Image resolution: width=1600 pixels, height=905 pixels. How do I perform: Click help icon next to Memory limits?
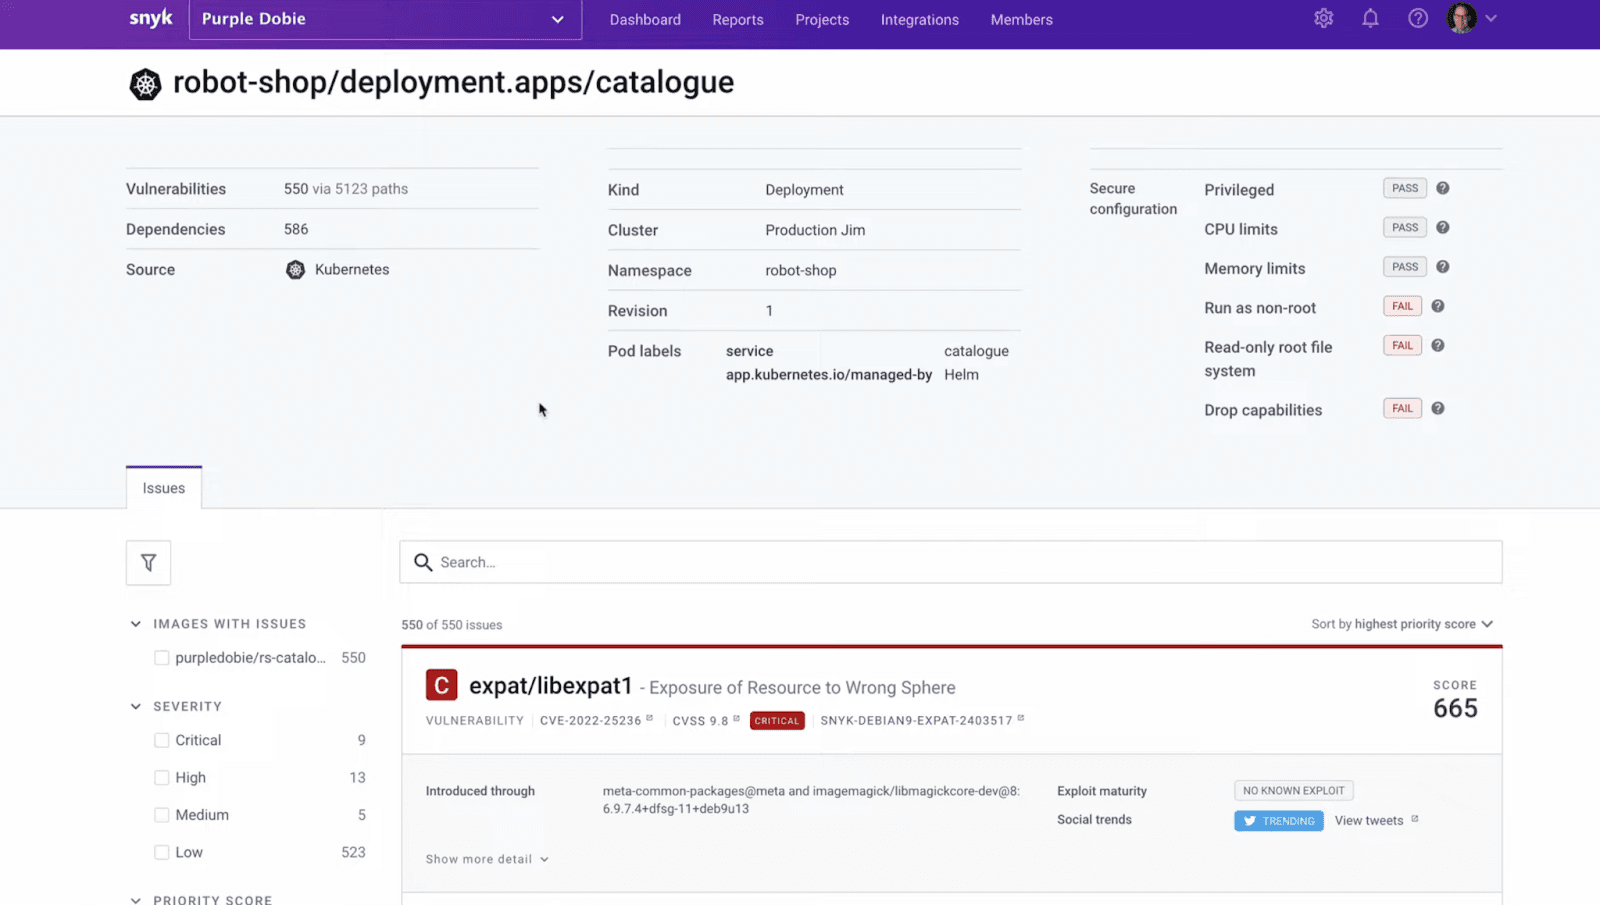tap(1443, 267)
